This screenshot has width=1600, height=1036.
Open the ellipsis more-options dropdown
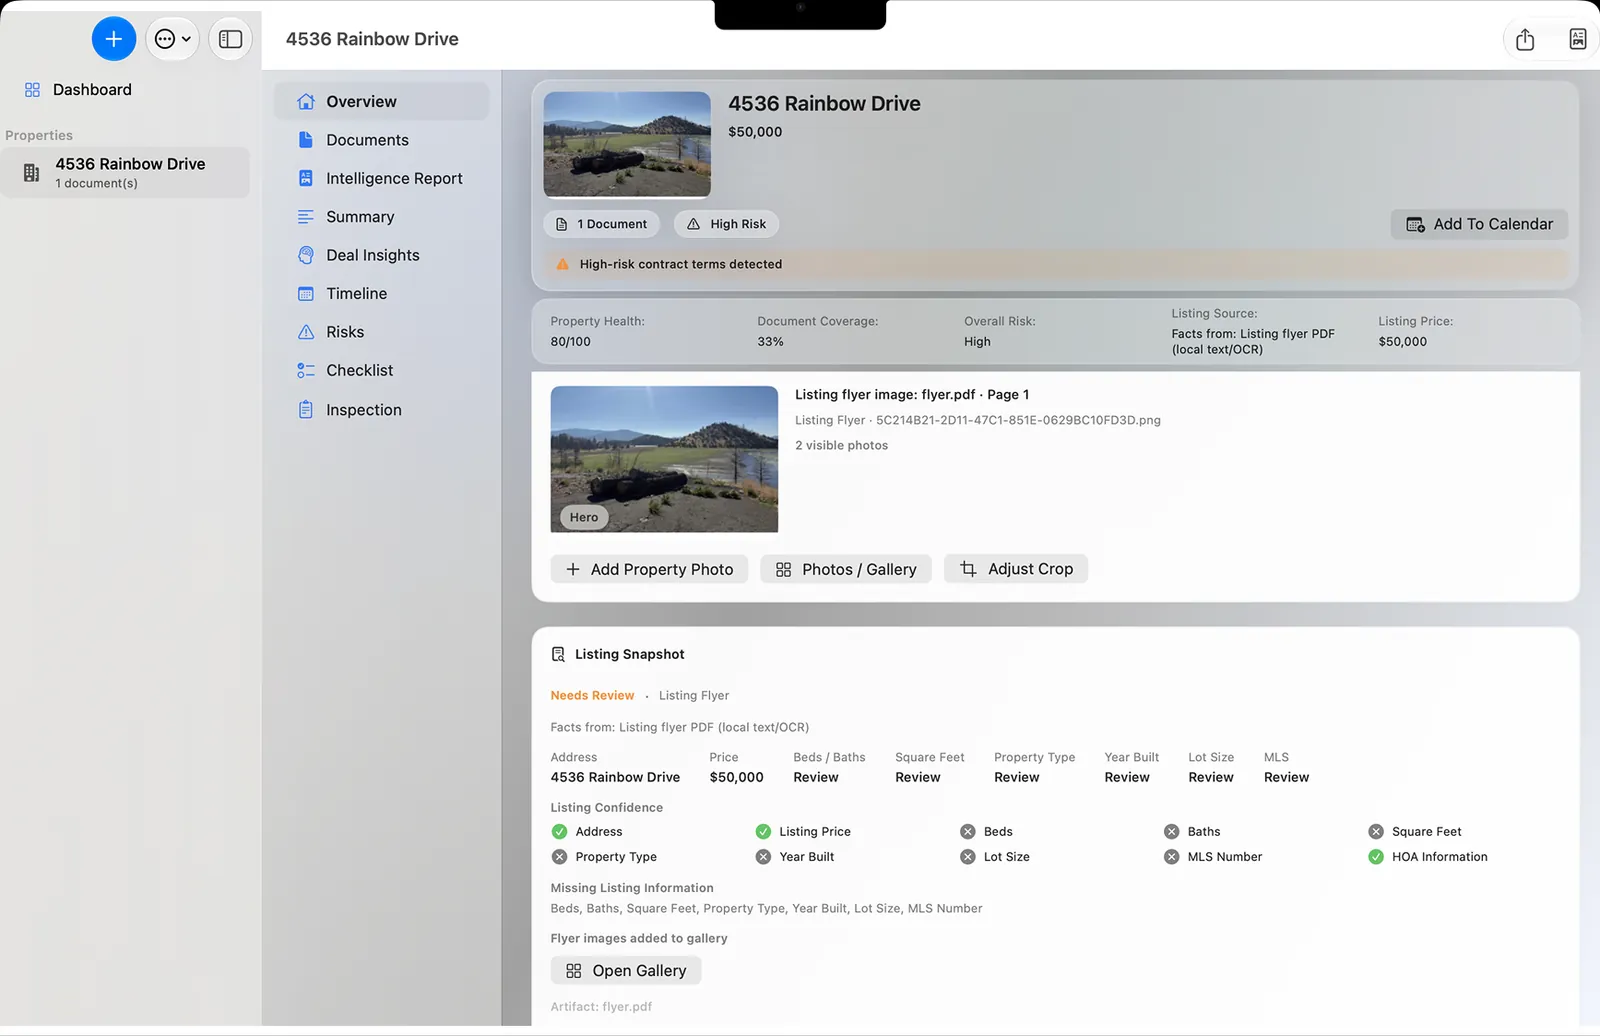172,39
